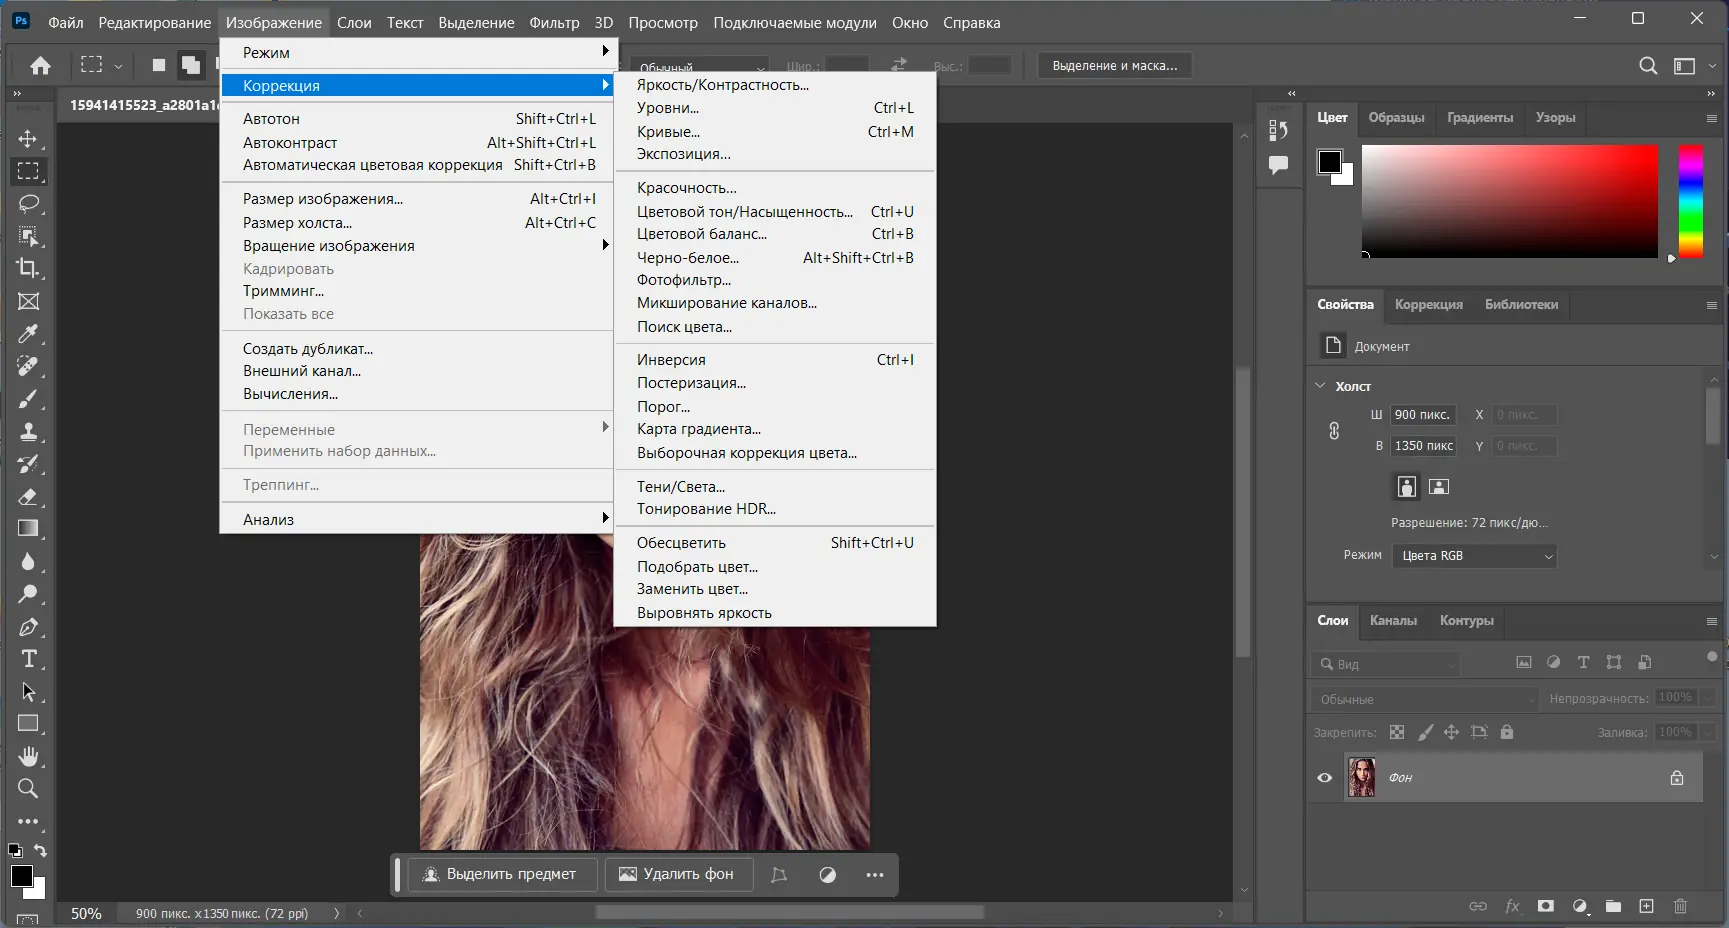Open the Цвета RGB mode dropdown
The height and width of the screenshot is (928, 1729).
click(x=1474, y=556)
